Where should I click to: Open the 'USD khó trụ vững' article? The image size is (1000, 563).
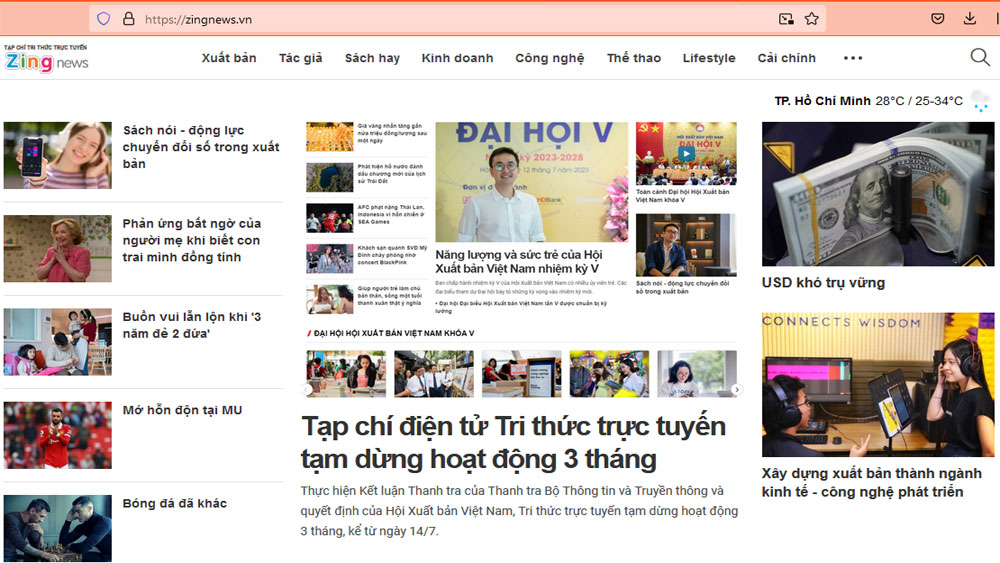pos(822,283)
